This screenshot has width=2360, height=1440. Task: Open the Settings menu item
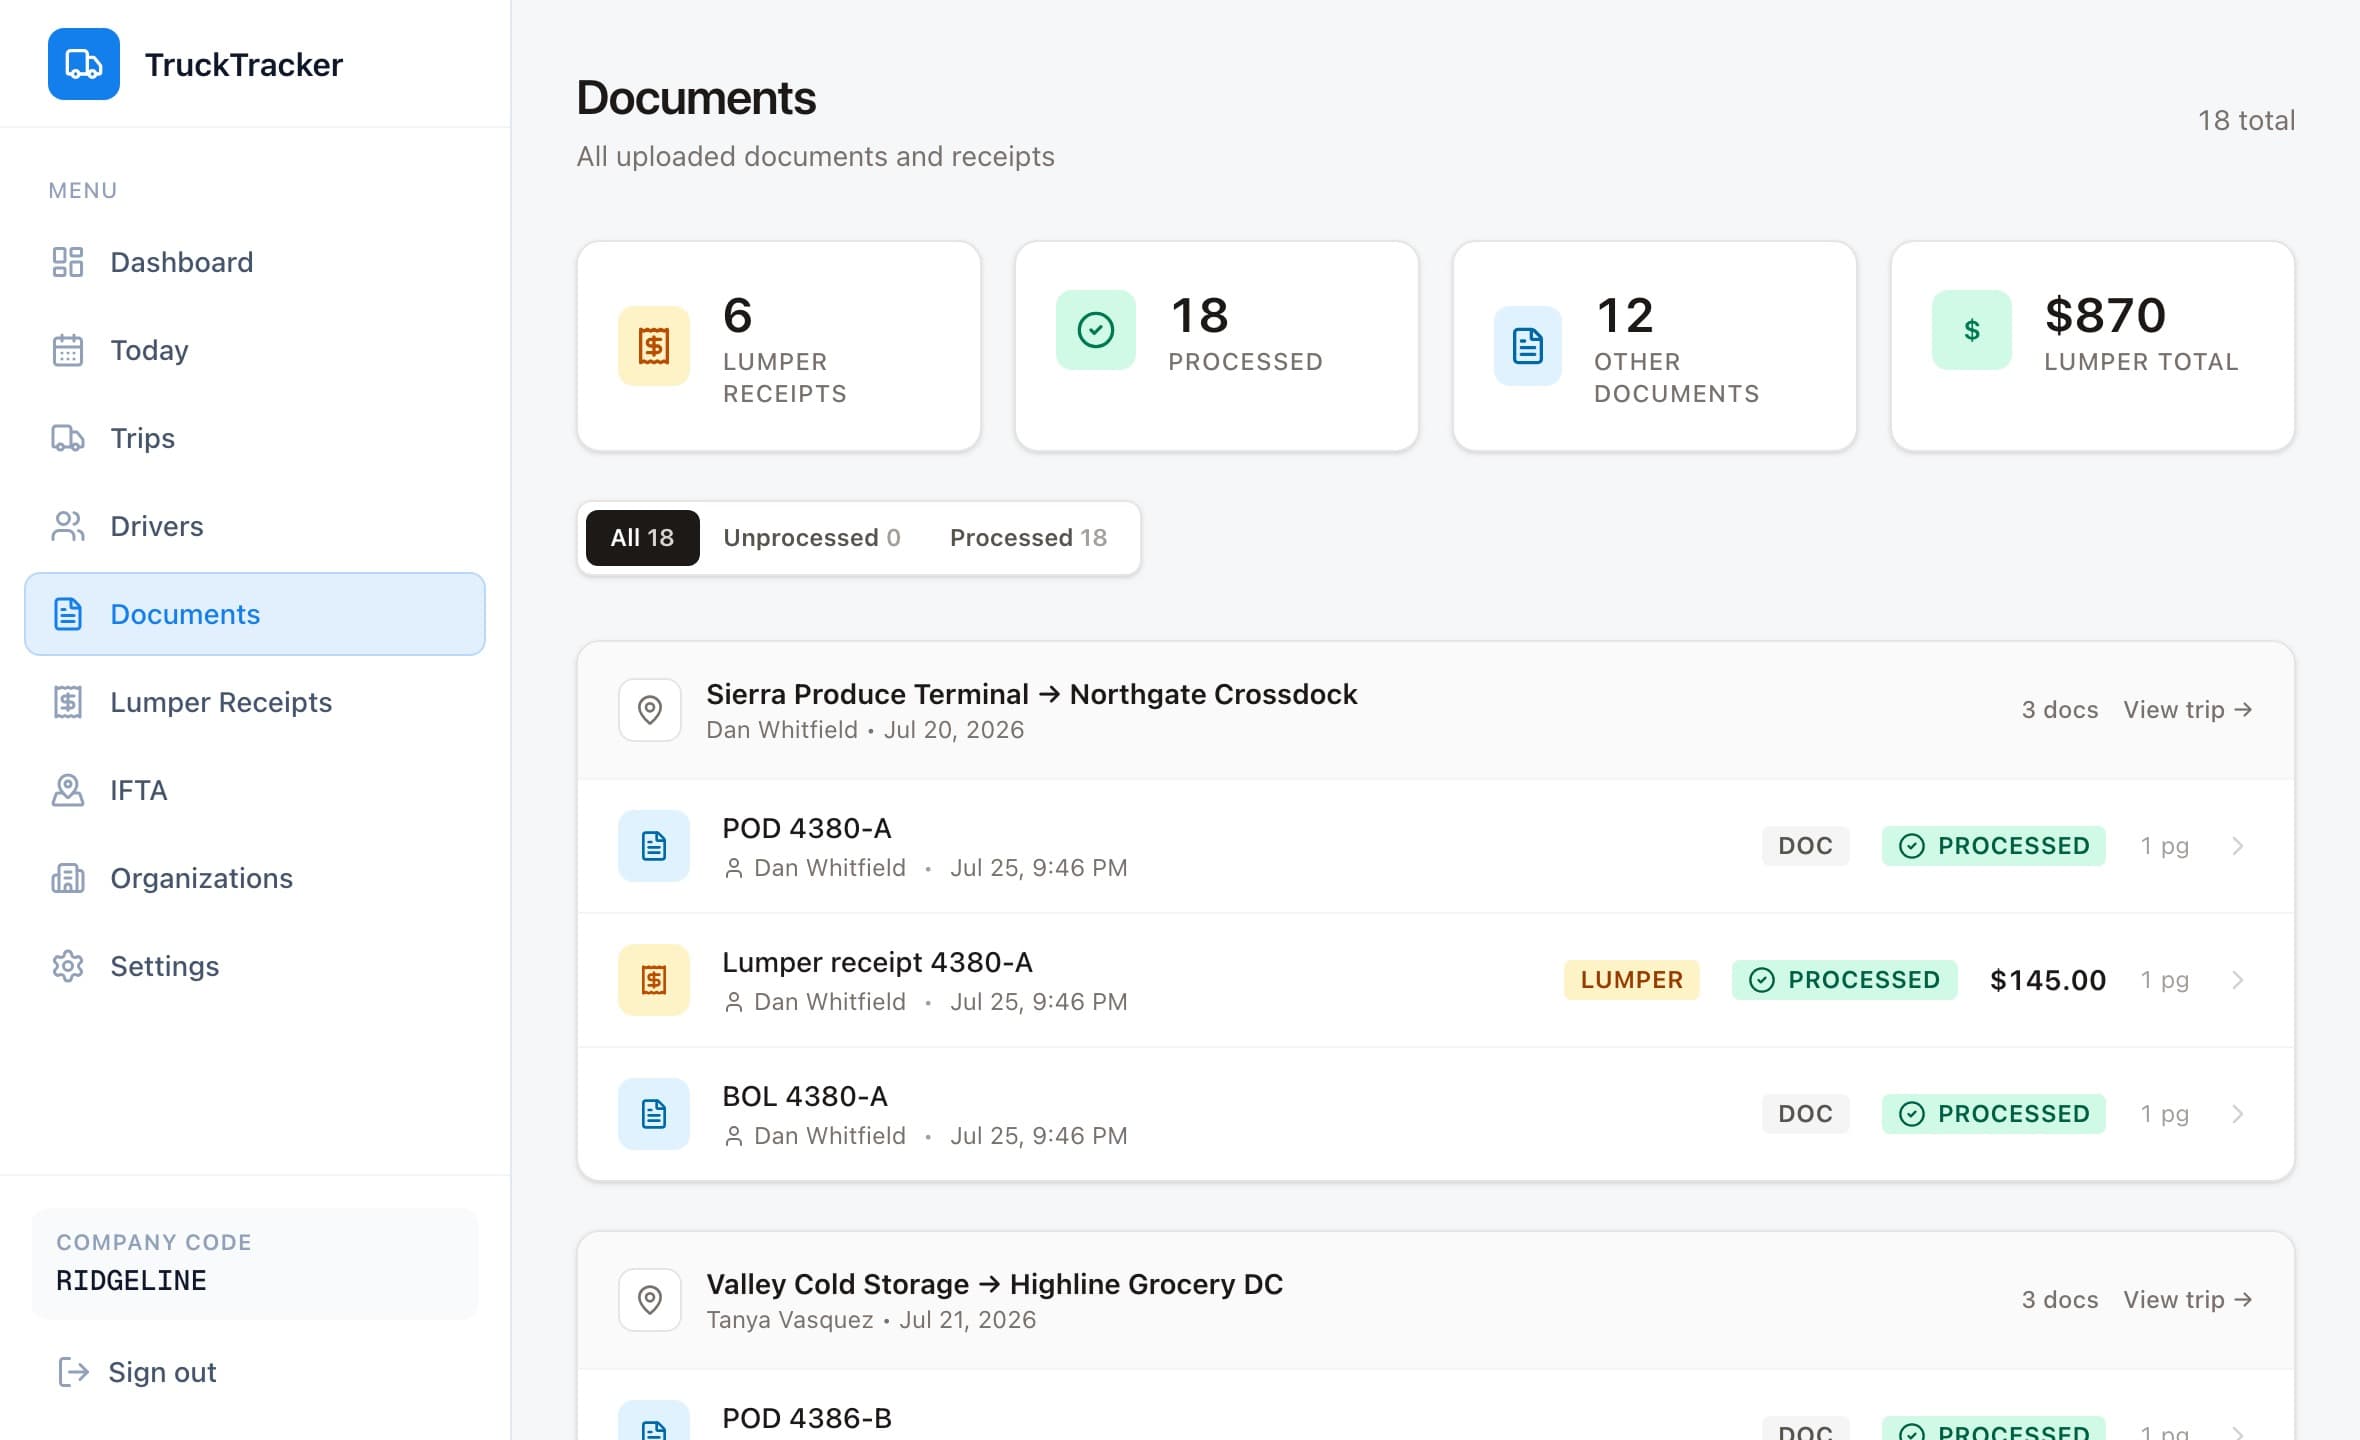click(x=255, y=966)
